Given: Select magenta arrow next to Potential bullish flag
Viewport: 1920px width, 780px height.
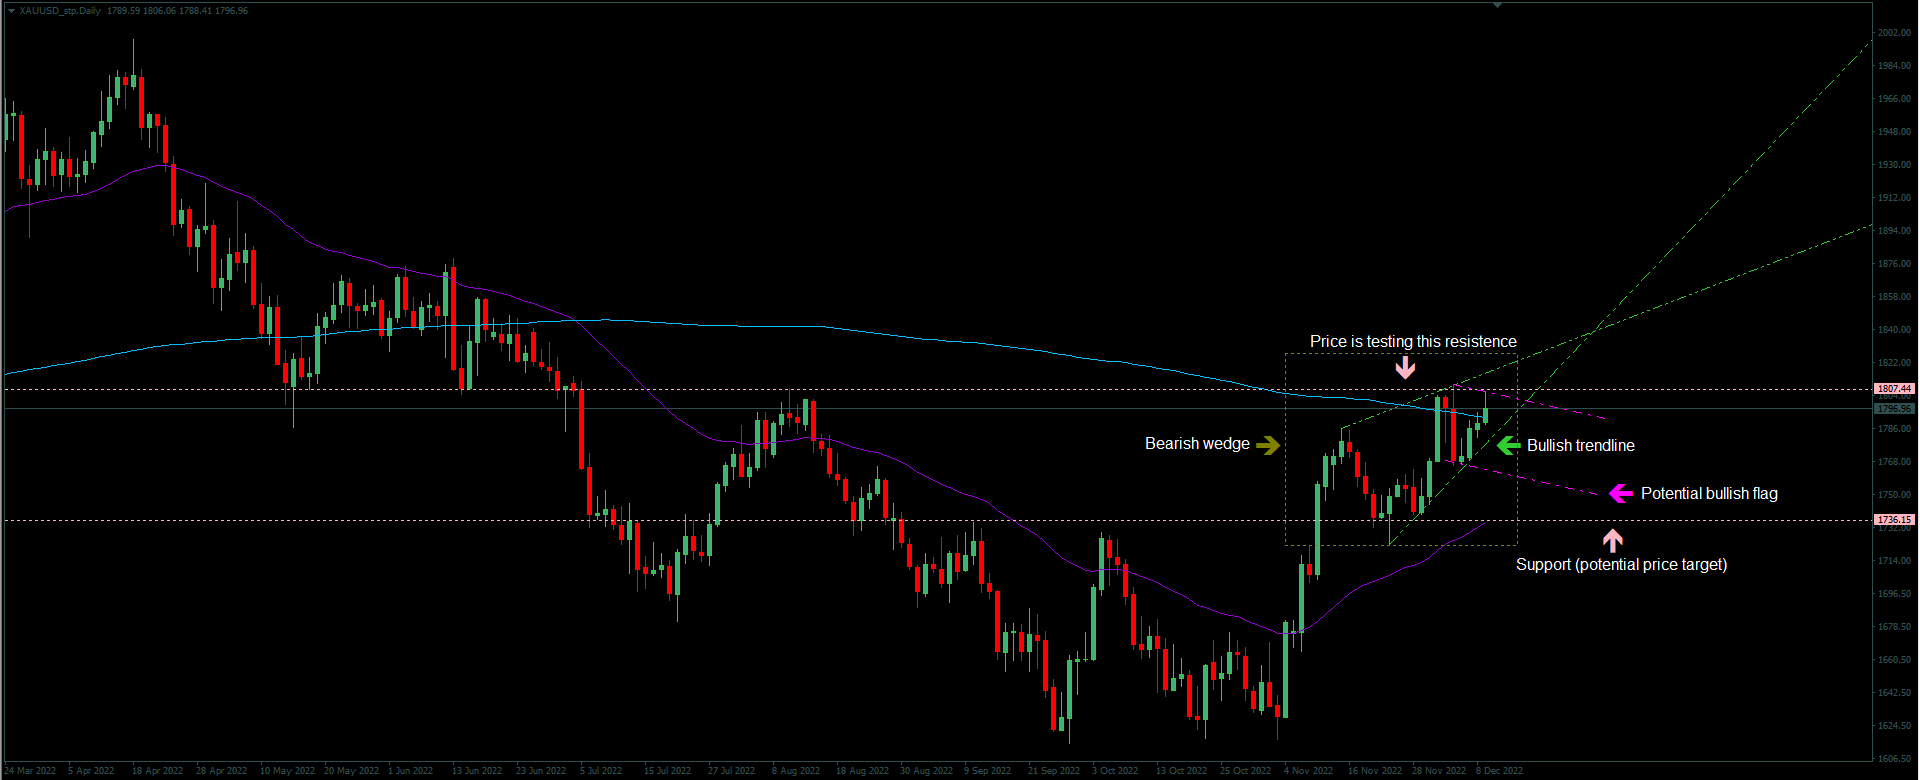Looking at the screenshot, I should pyautogui.click(x=1620, y=494).
